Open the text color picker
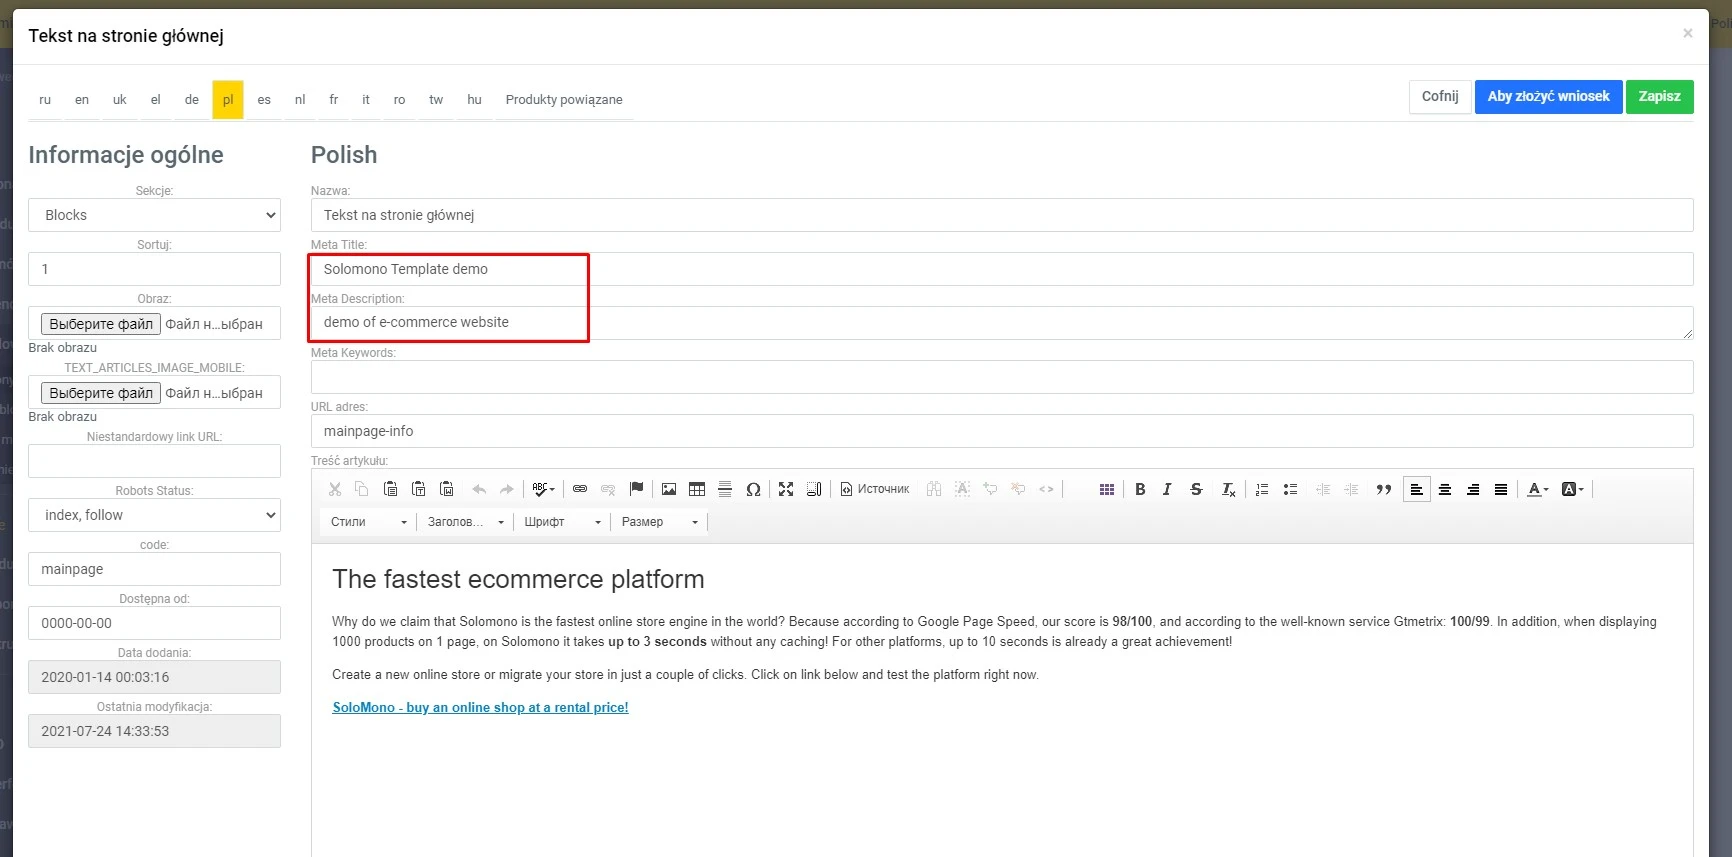 coord(1537,489)
